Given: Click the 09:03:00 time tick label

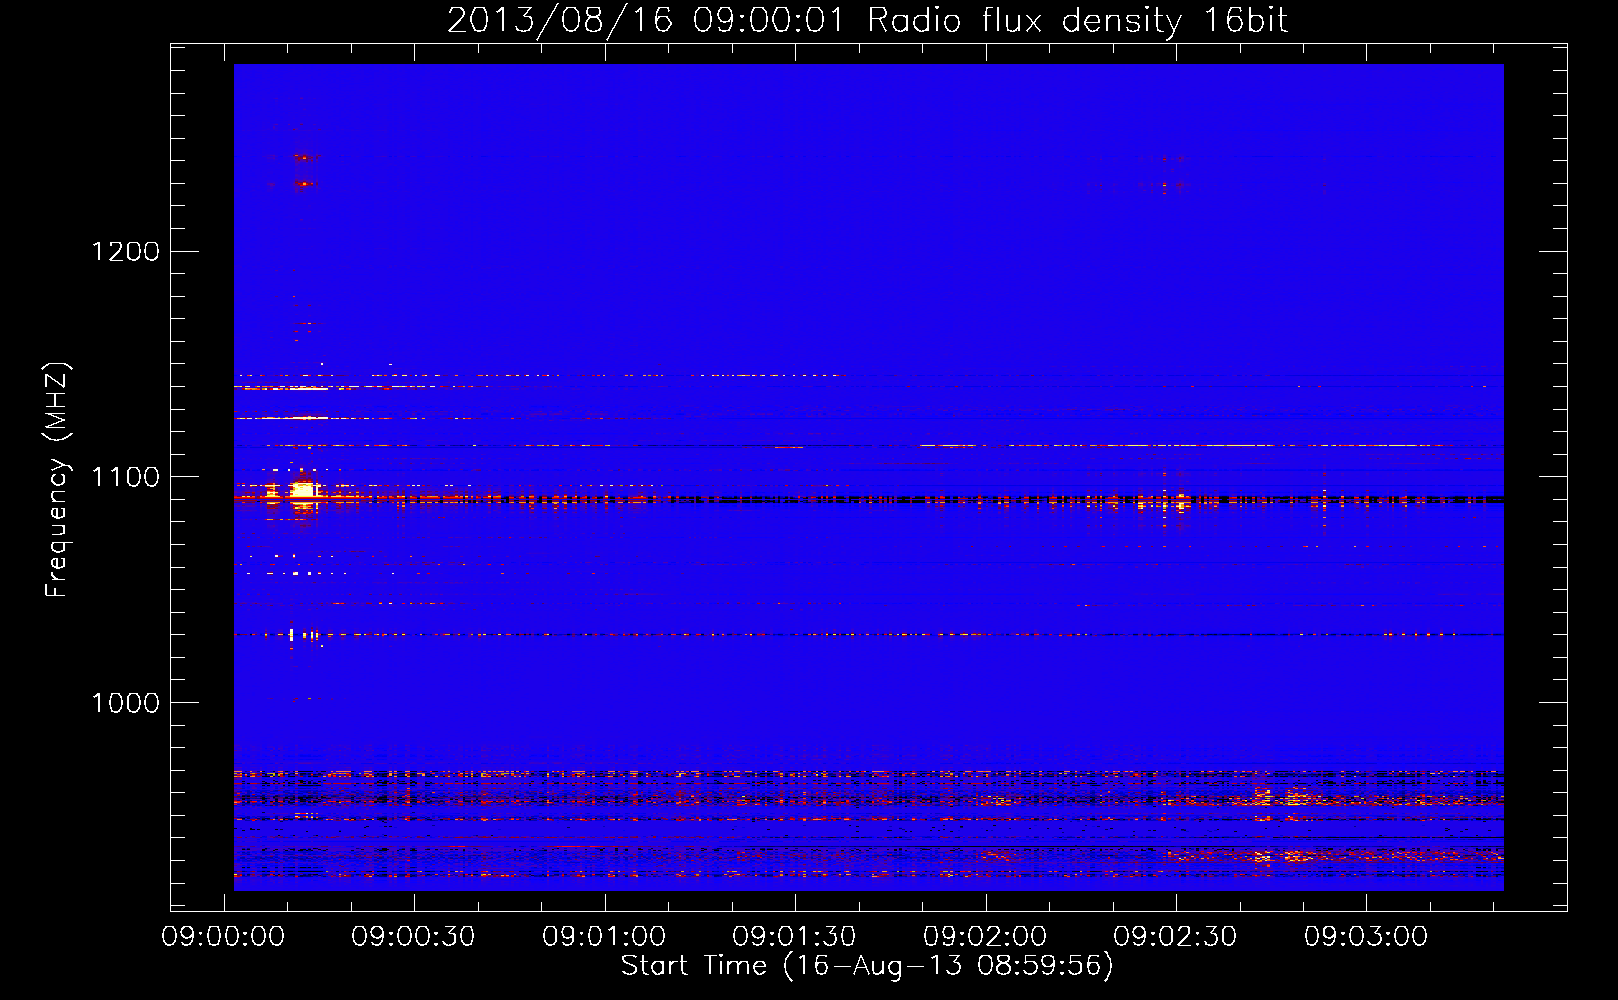Looking at the screenshot, I should [1366, 937].
